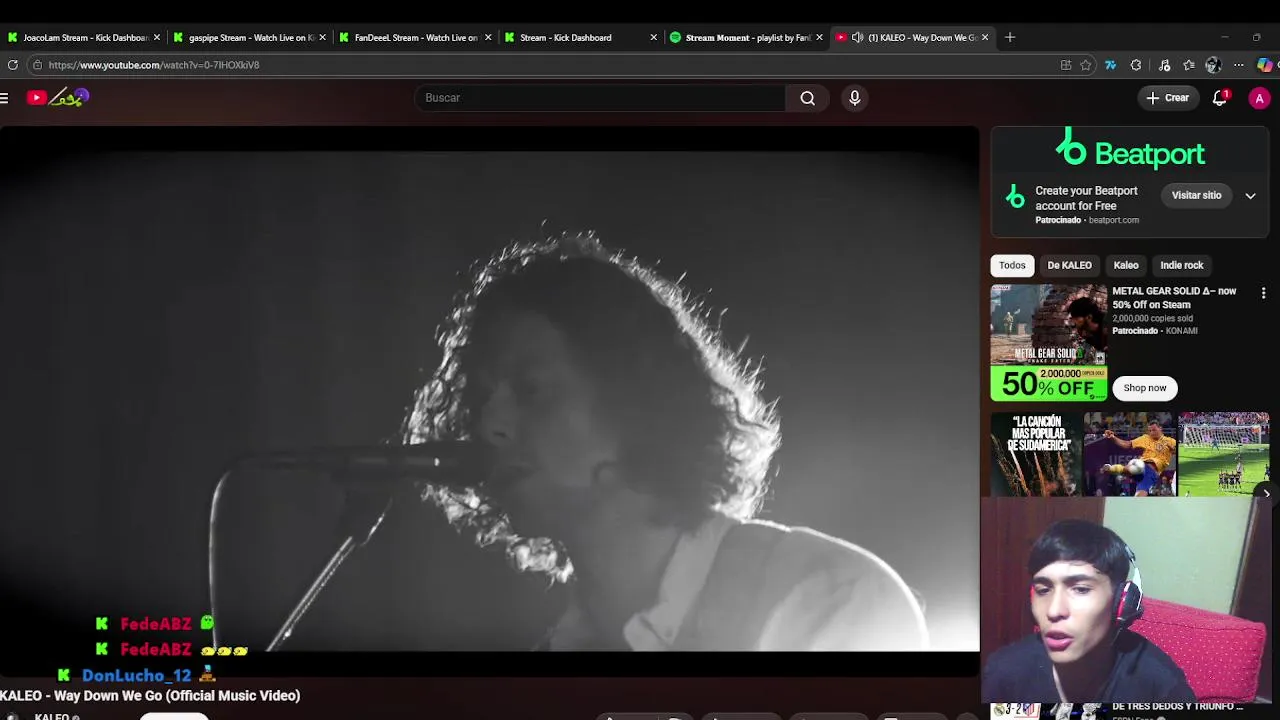Close the JoacoLam Stream tab
The height and width of the screenshot is (720, 1280).
[156, 37]
